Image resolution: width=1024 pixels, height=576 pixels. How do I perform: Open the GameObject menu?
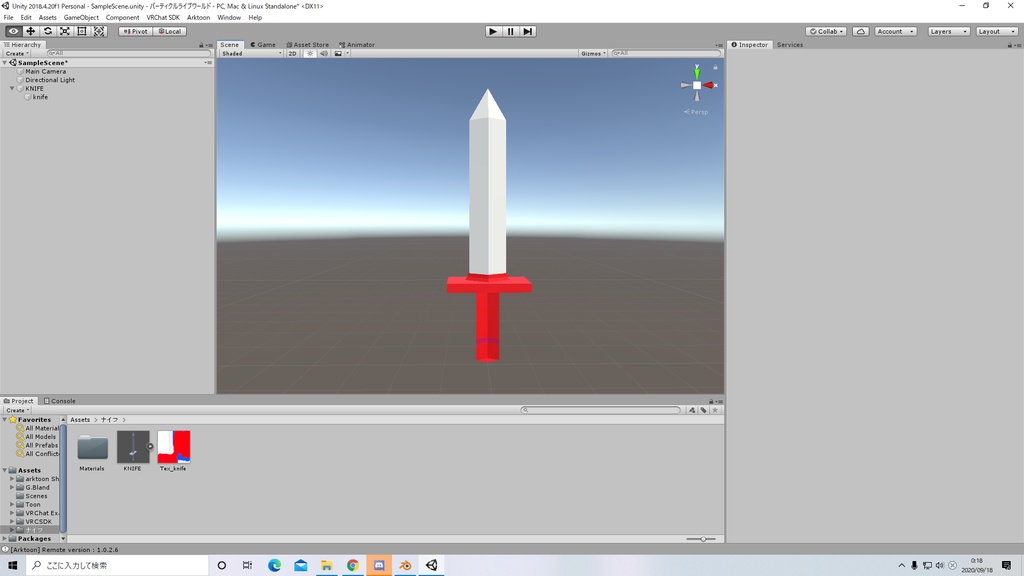(x=81, y=18)
